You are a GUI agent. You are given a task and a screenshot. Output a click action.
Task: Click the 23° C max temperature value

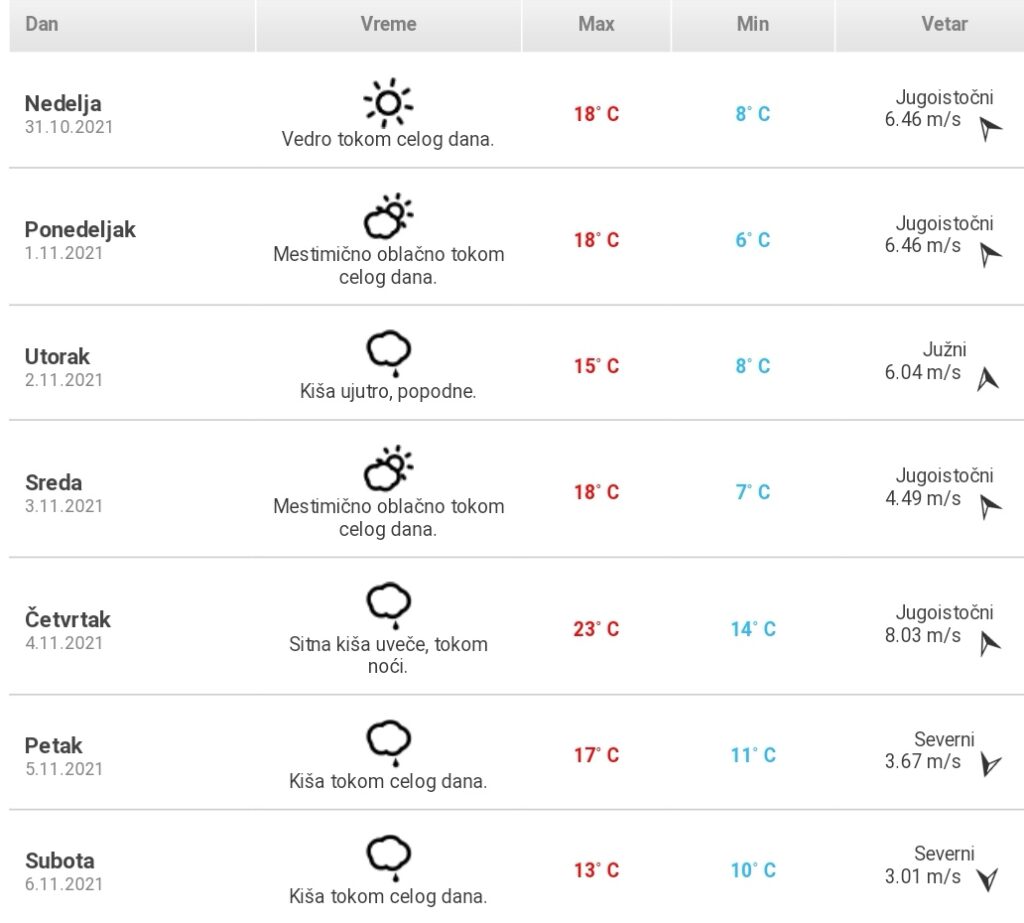(596, 629)
